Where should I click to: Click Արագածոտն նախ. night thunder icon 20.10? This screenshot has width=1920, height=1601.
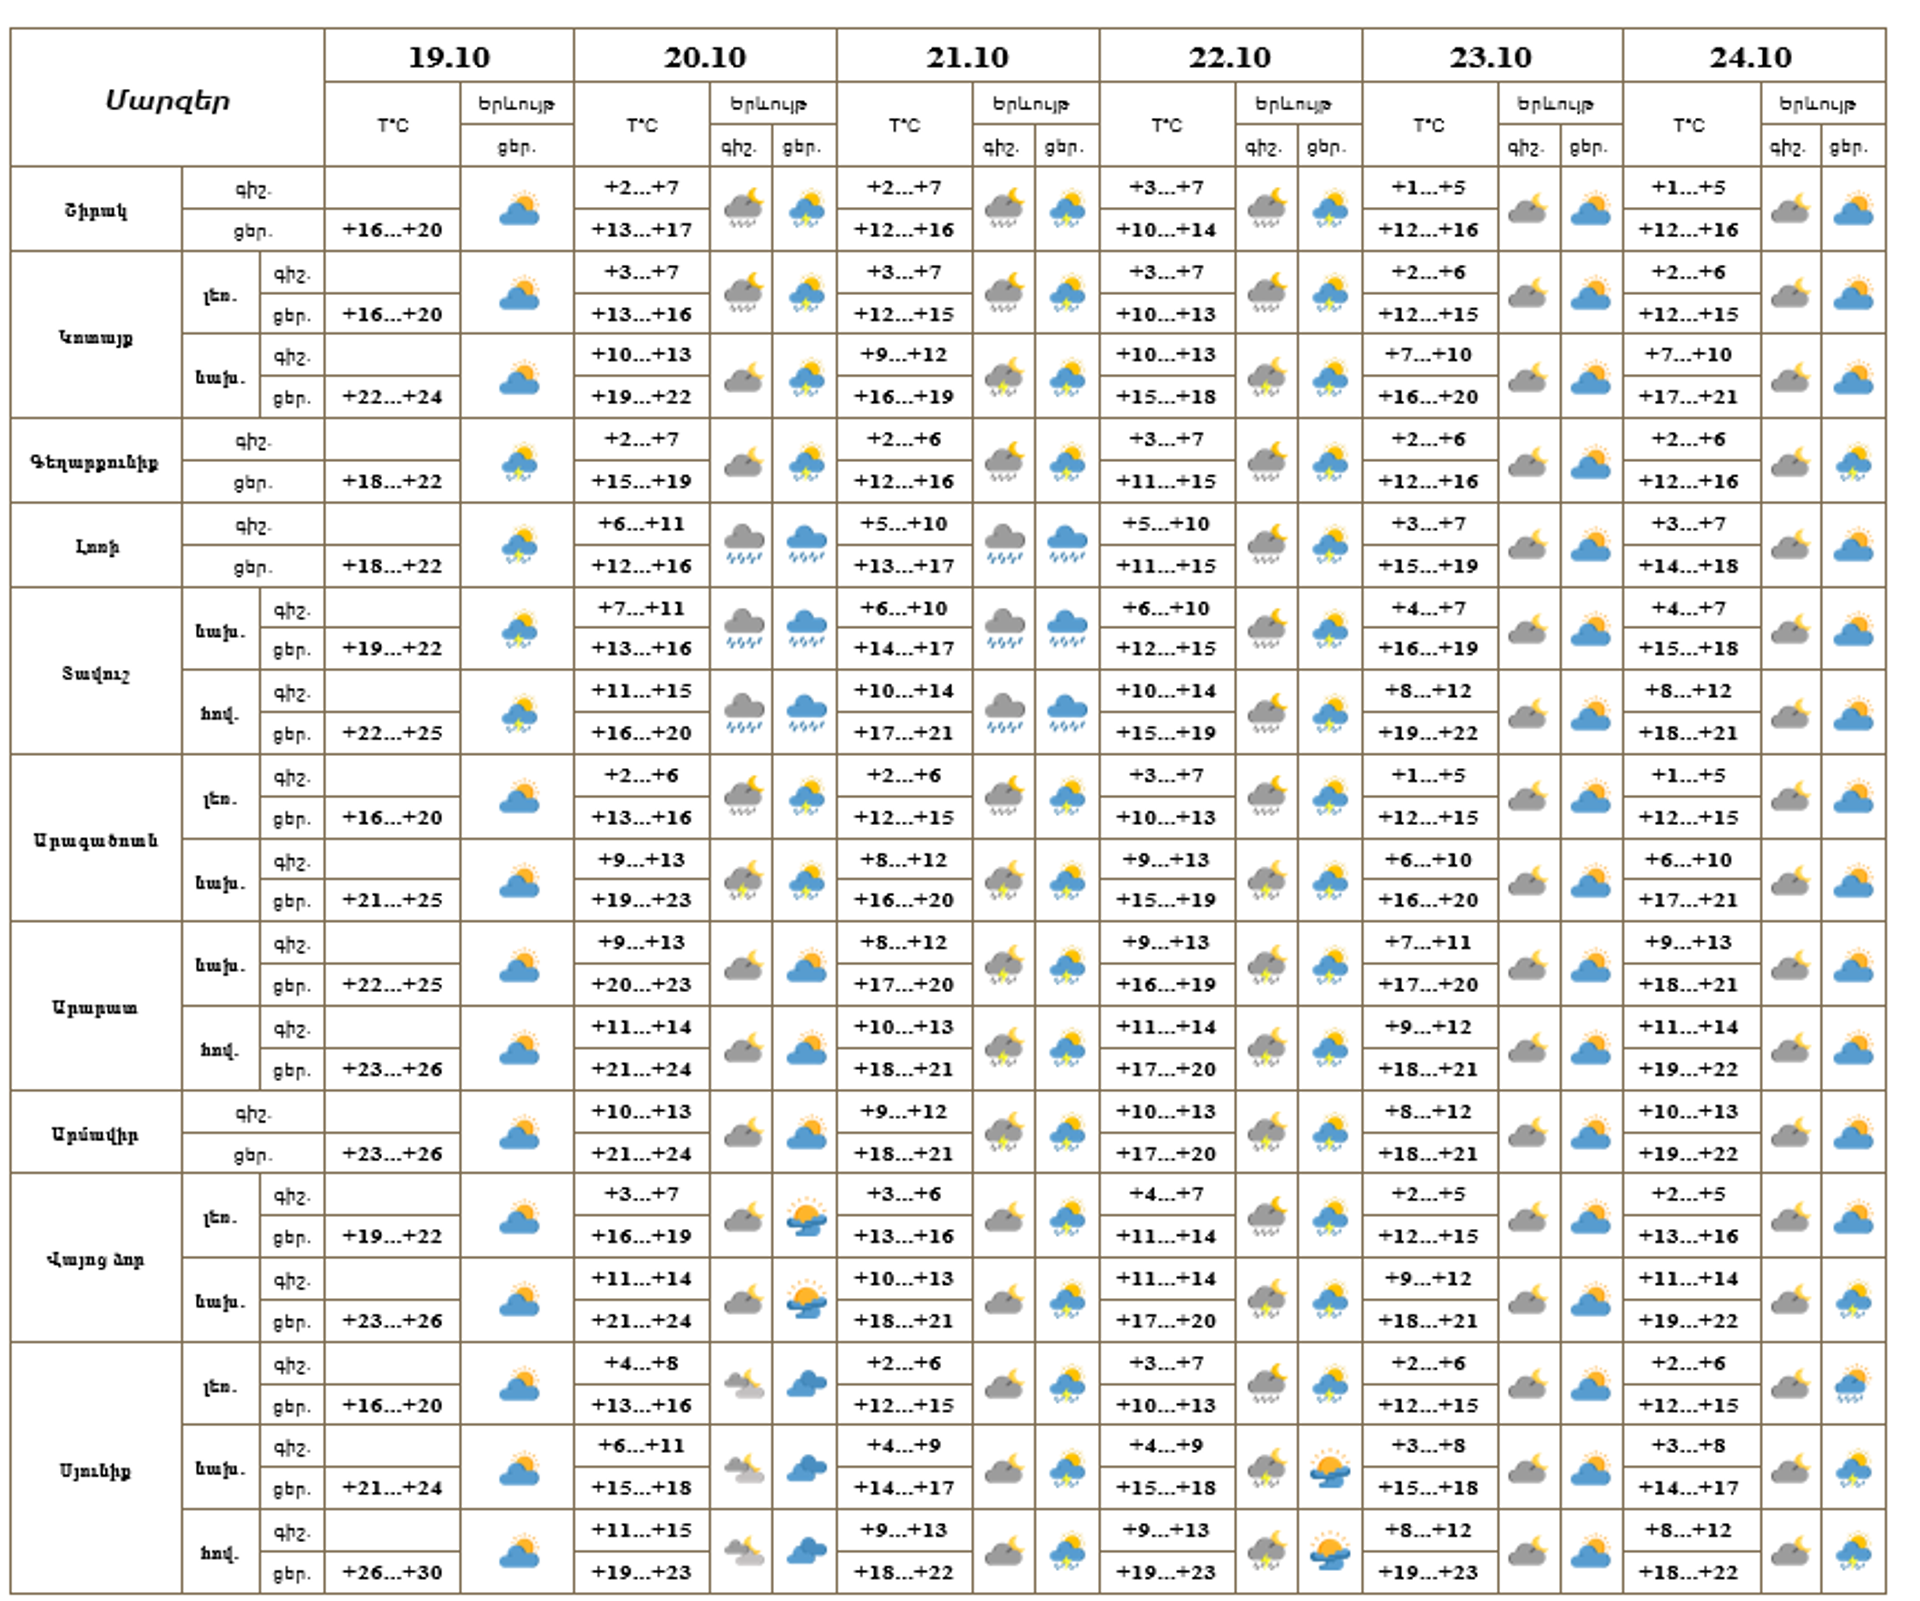click(743, 881)
